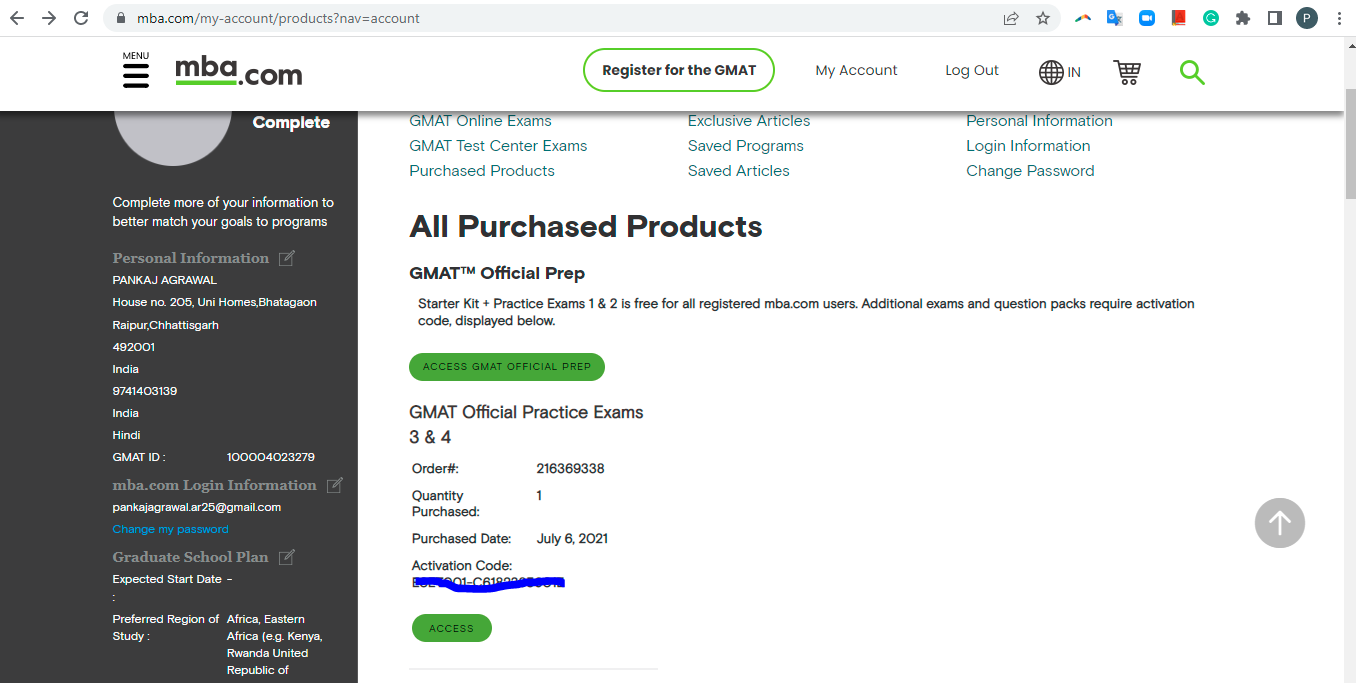Open the browser Extensions puzzle icon

(1243, 18)
